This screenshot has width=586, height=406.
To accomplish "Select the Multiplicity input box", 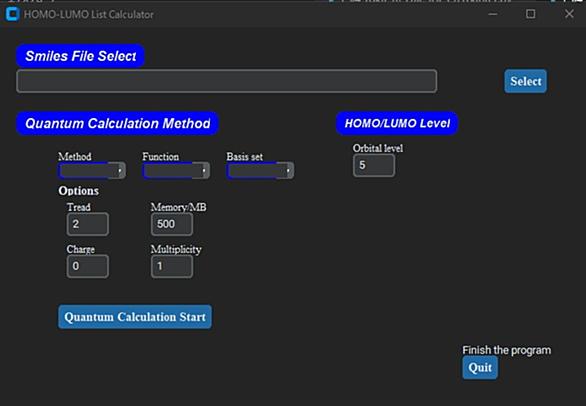I will (172, 266).
